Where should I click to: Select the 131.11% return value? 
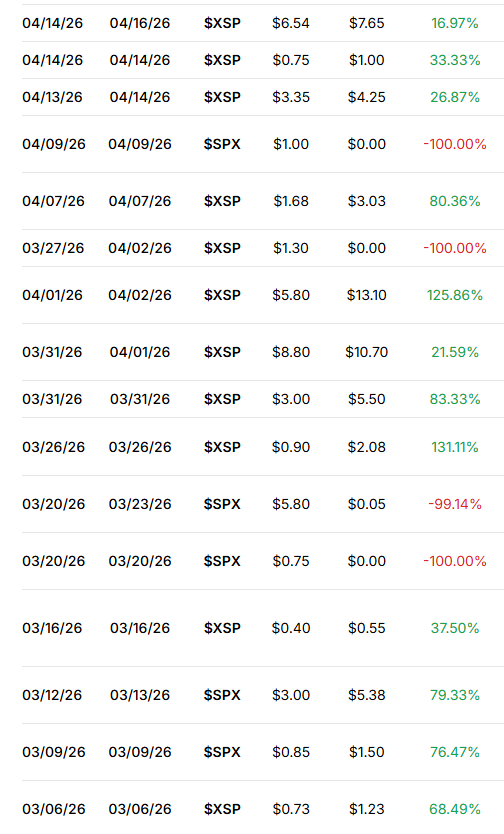click(x=455, y=447)
